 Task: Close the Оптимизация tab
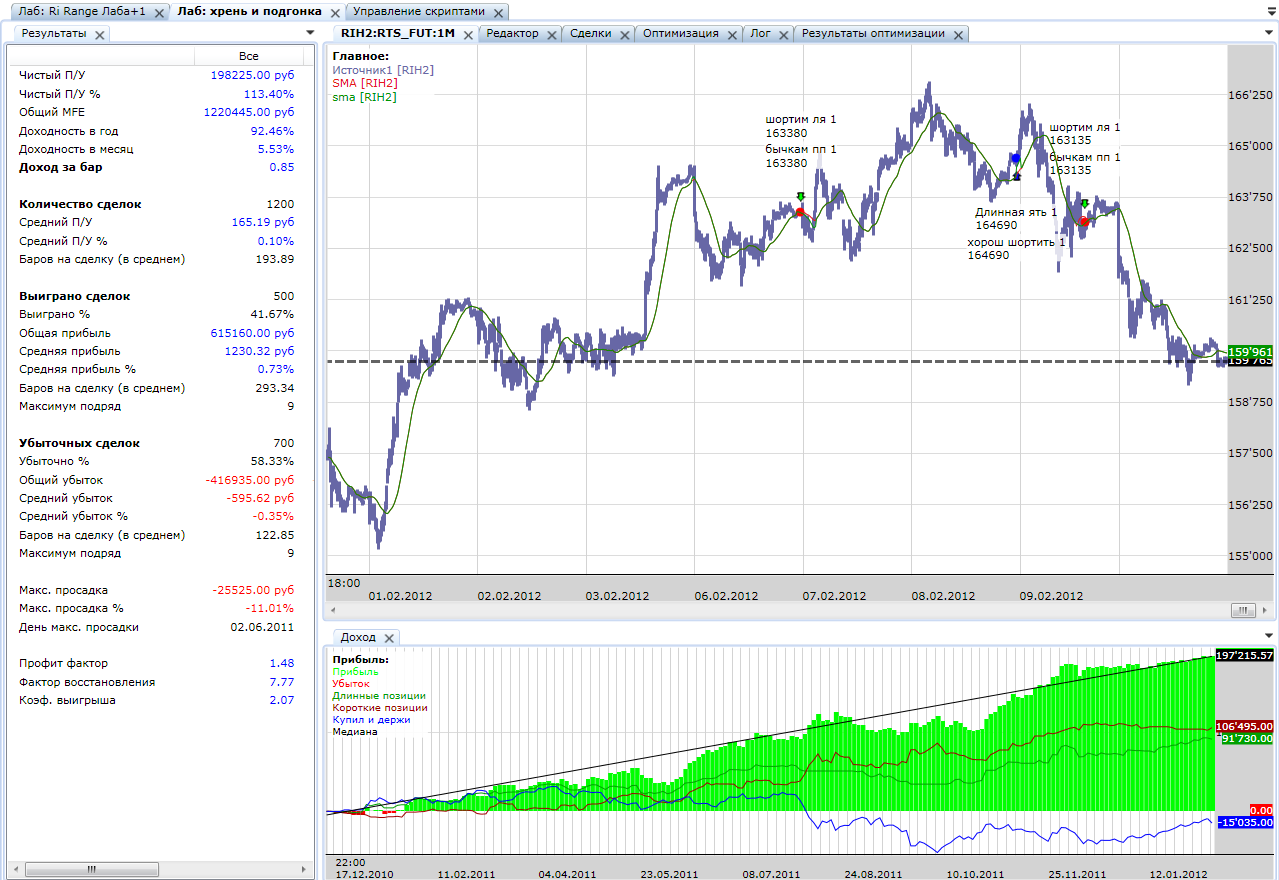(732, 34)
